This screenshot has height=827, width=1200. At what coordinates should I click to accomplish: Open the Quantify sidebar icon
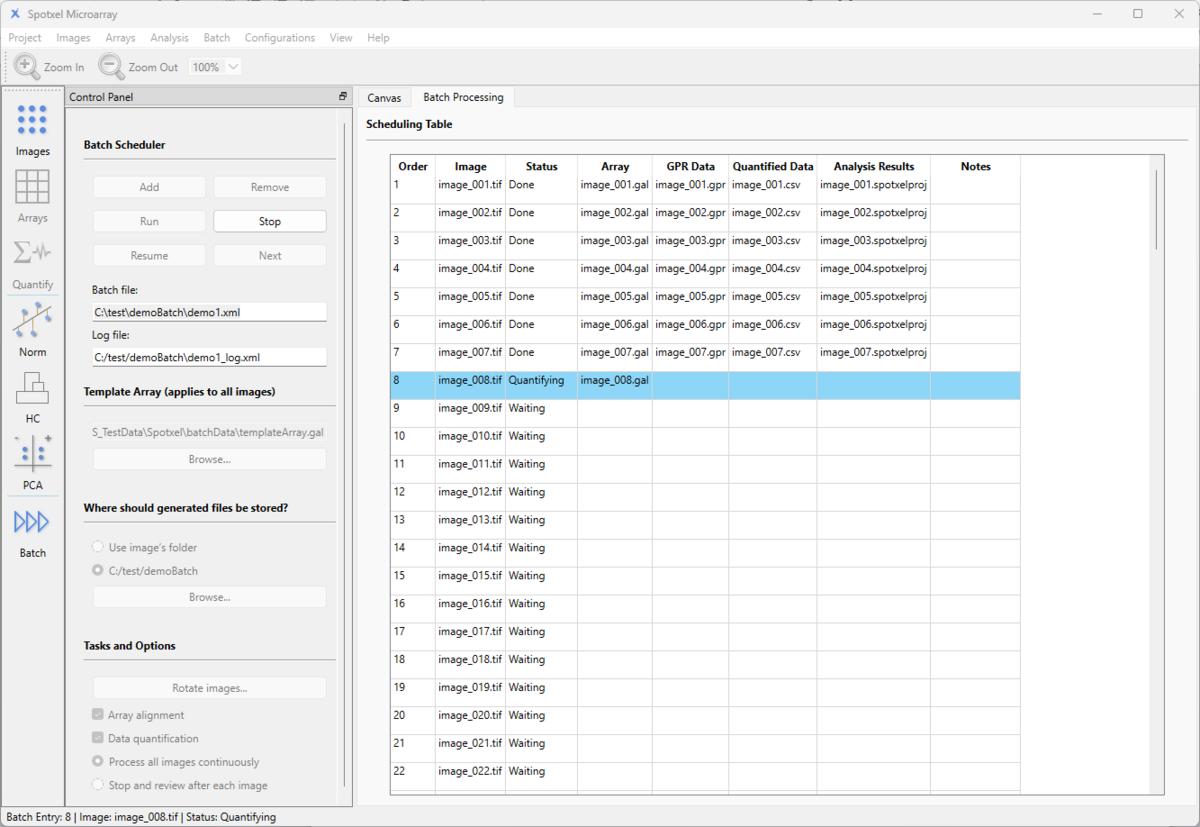click(x=32, y=253)
